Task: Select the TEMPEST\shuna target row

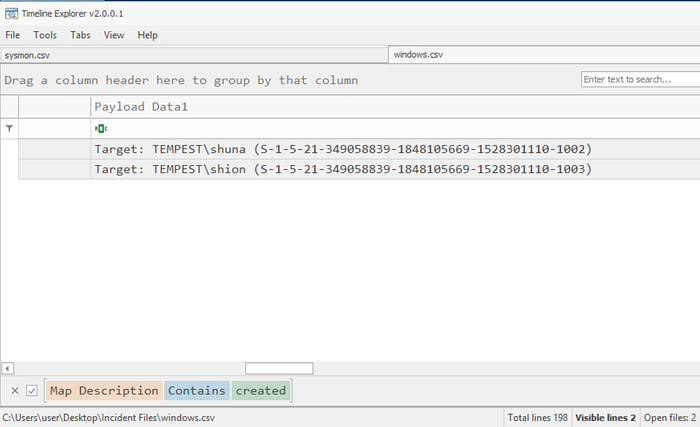Action: click(359, 149)
